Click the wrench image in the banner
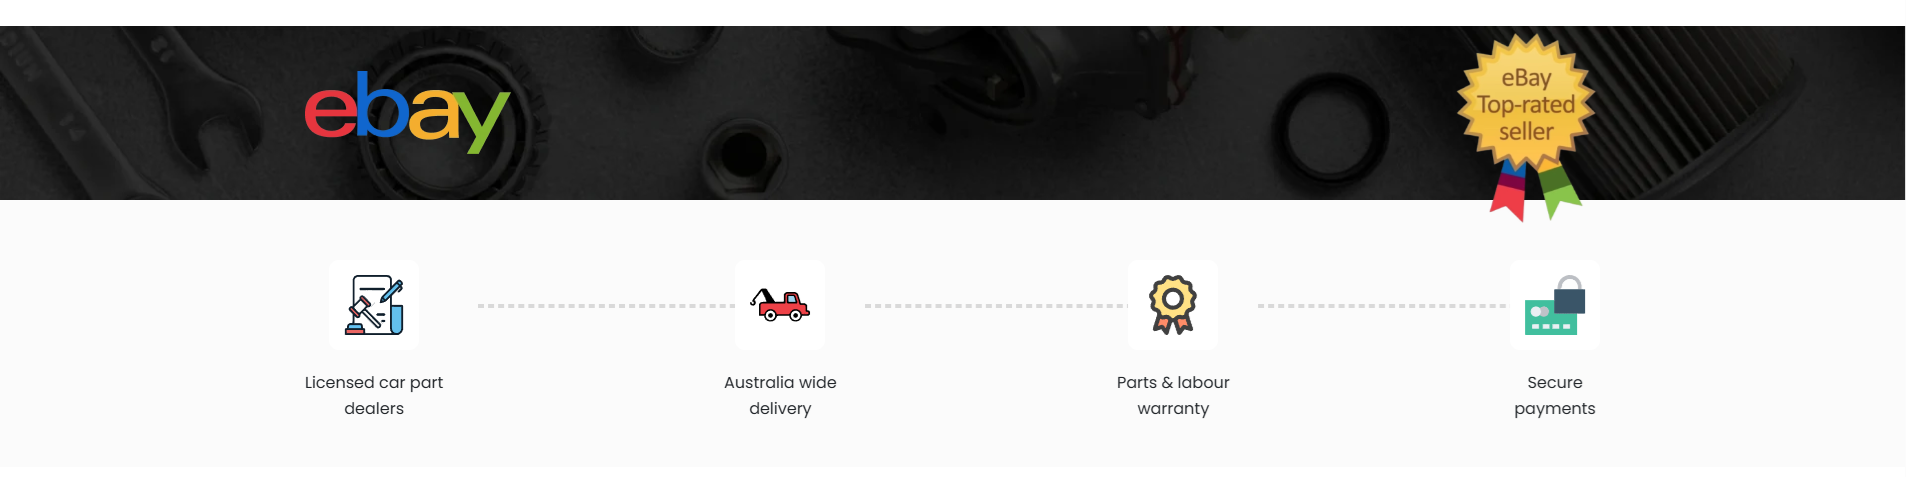1906x477 pixels. pyautogui.click(x=130, y=110)
